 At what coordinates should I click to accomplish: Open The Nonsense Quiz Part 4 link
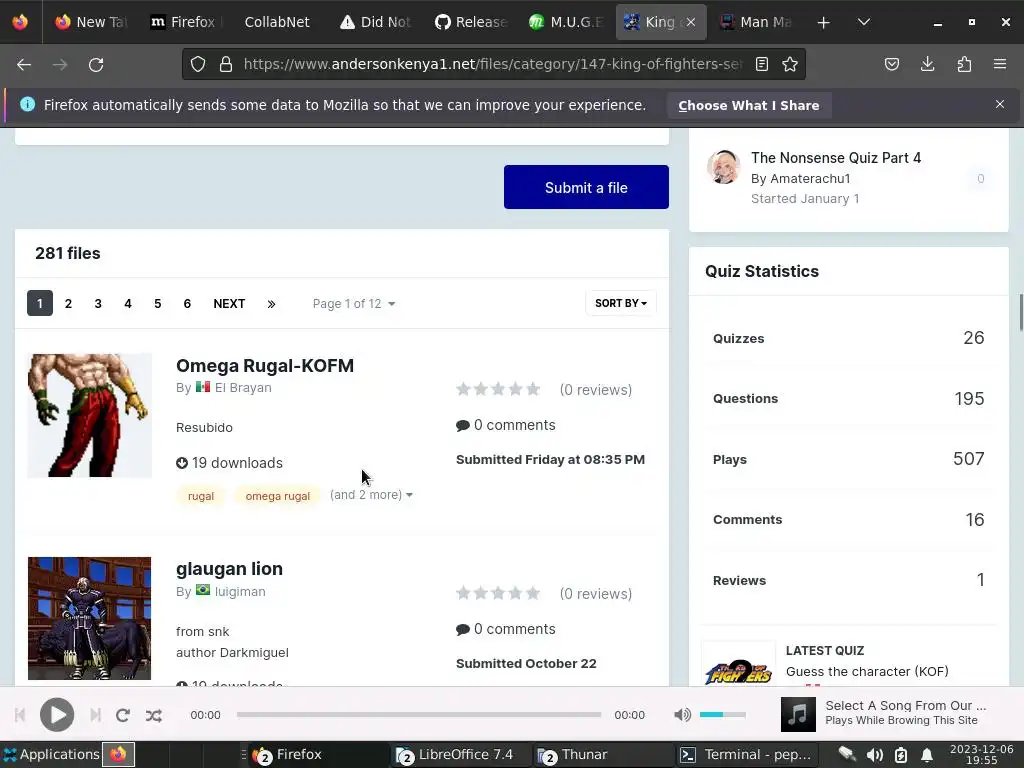pos(836,158)
